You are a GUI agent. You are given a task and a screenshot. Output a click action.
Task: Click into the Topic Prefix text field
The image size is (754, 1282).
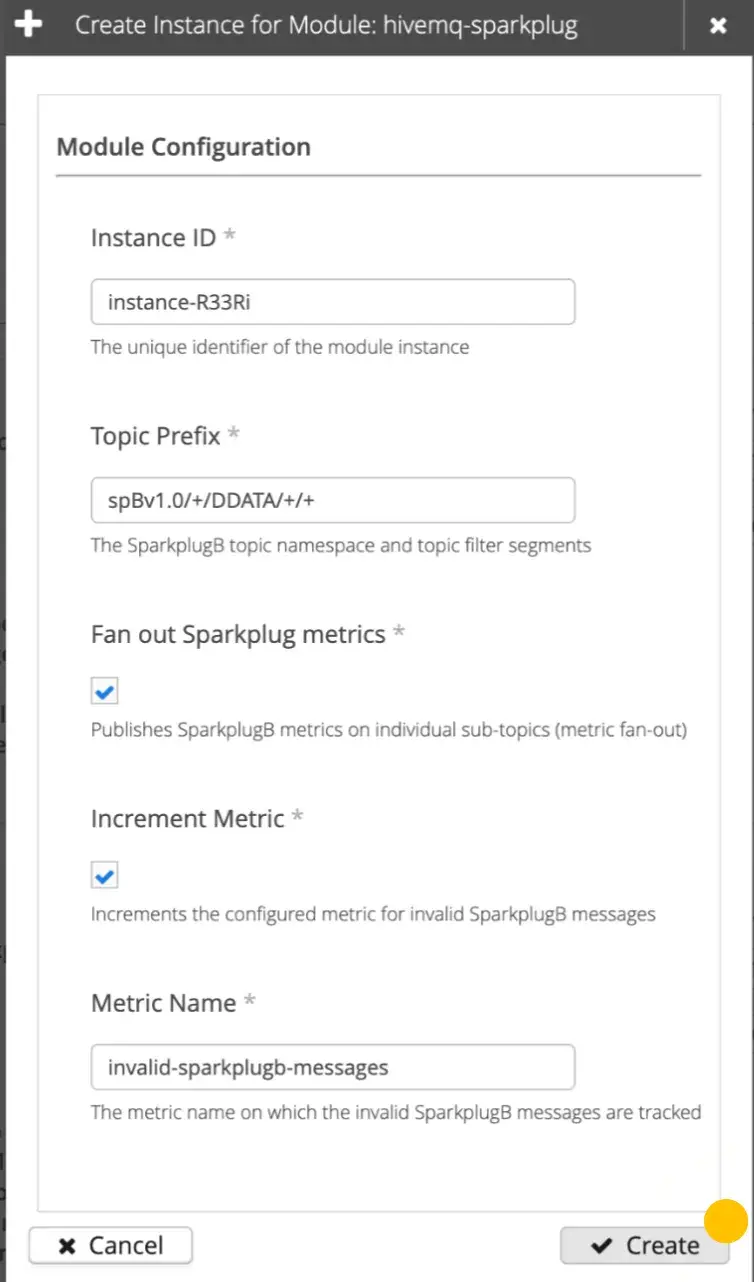point(333,500)
